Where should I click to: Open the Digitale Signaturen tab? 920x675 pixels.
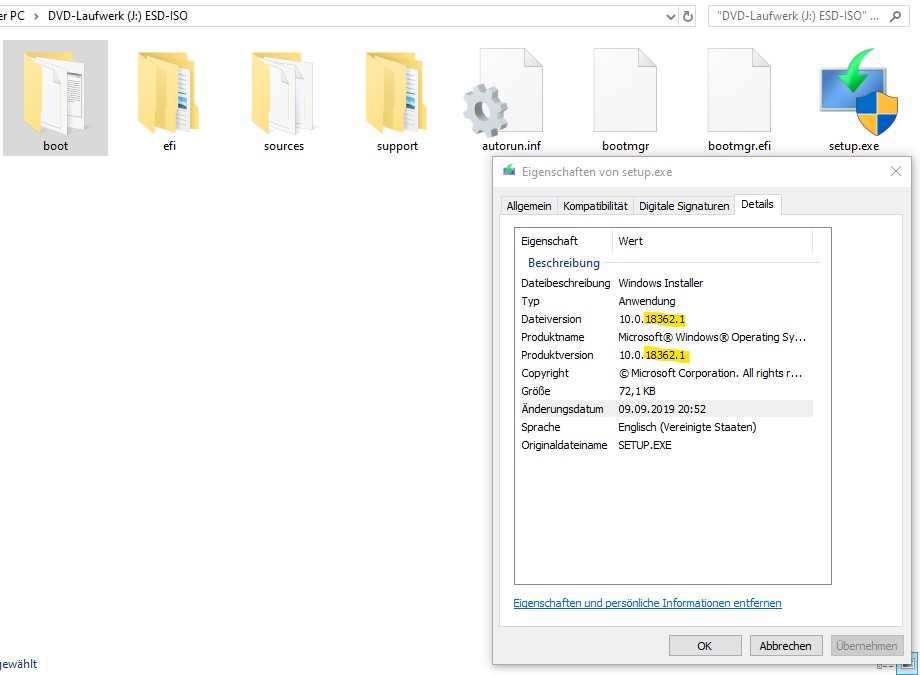tap(684, 206)
